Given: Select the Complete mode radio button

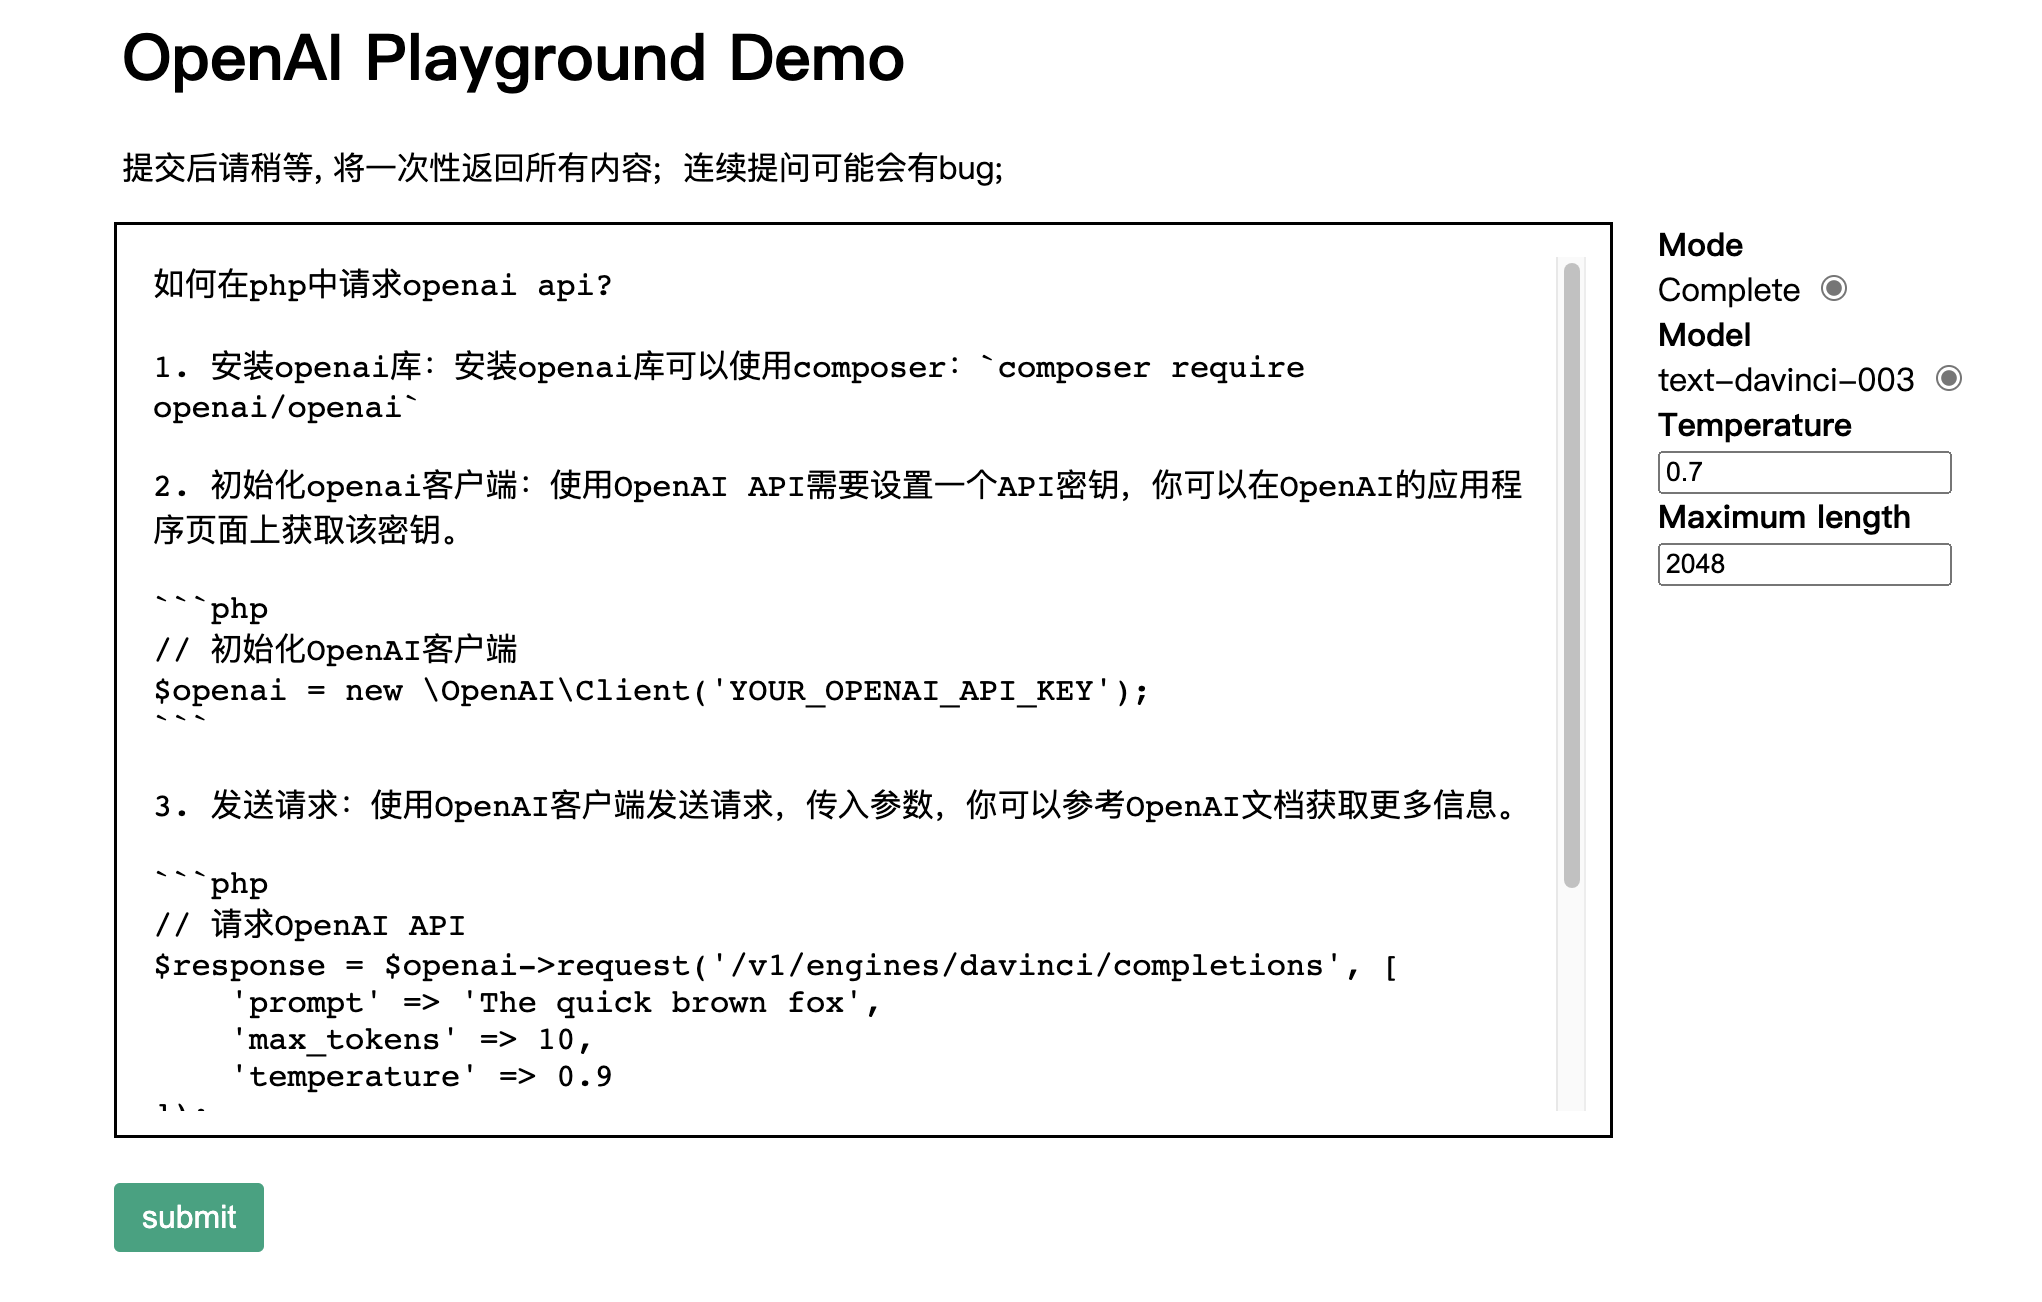Looking at the screenshot, I should [1833, 289].
